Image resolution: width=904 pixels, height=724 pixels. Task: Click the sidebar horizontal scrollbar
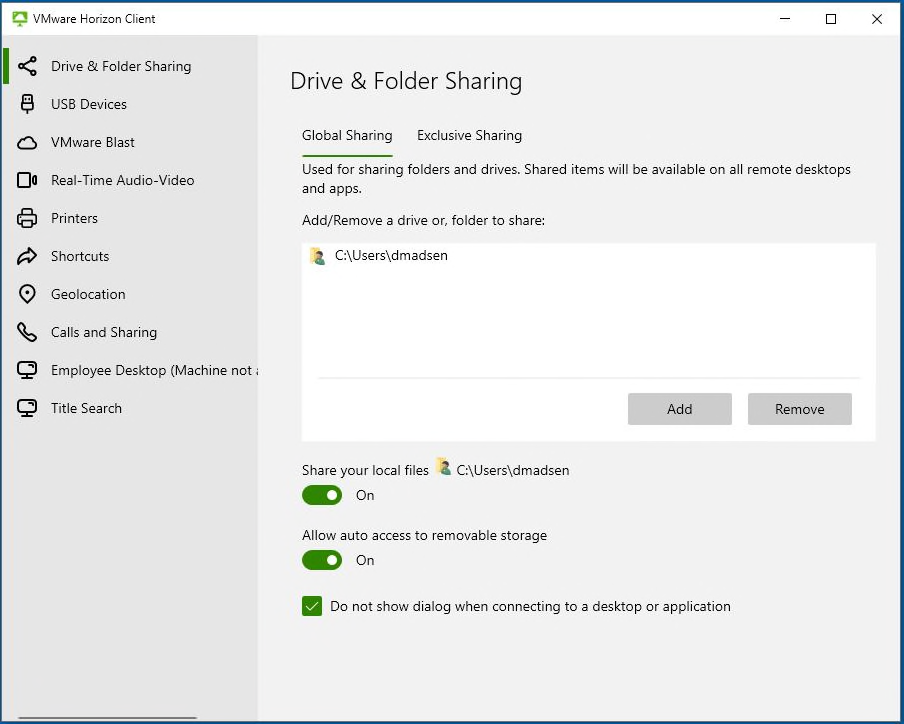click(107, 718)
